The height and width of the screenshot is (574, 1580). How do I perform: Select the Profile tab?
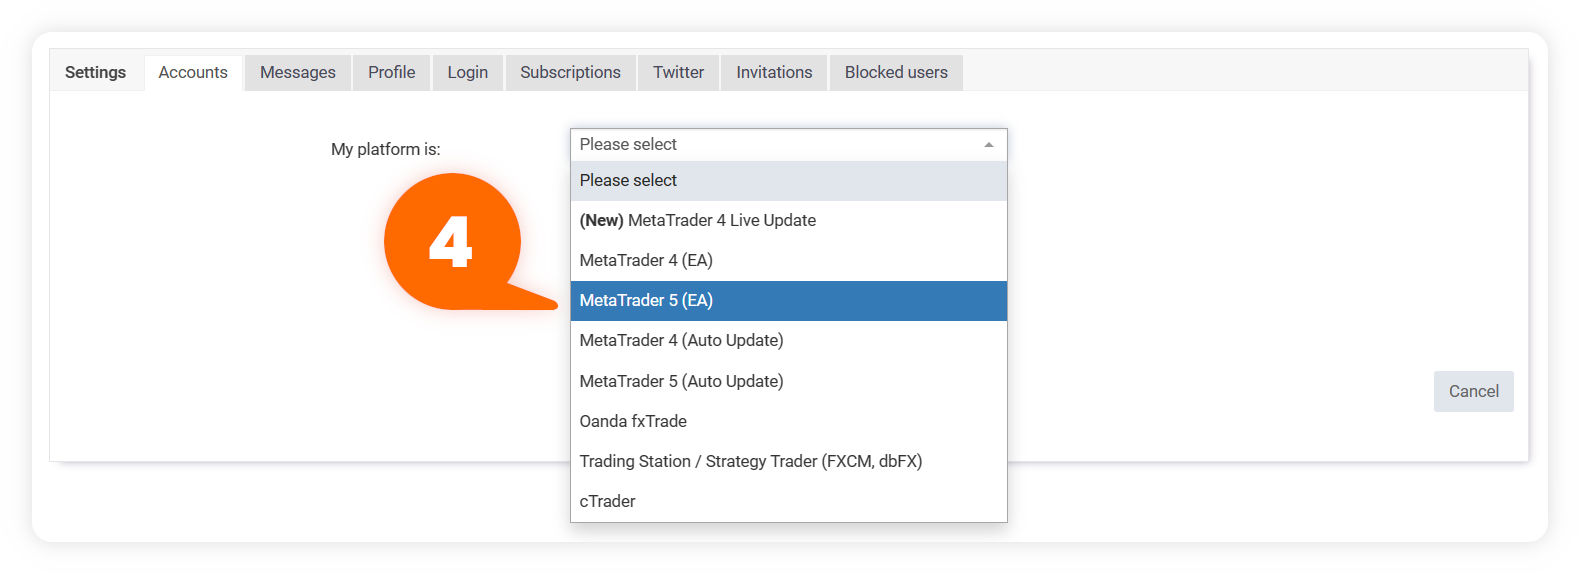pyautogui.click(x=391, y=73)
